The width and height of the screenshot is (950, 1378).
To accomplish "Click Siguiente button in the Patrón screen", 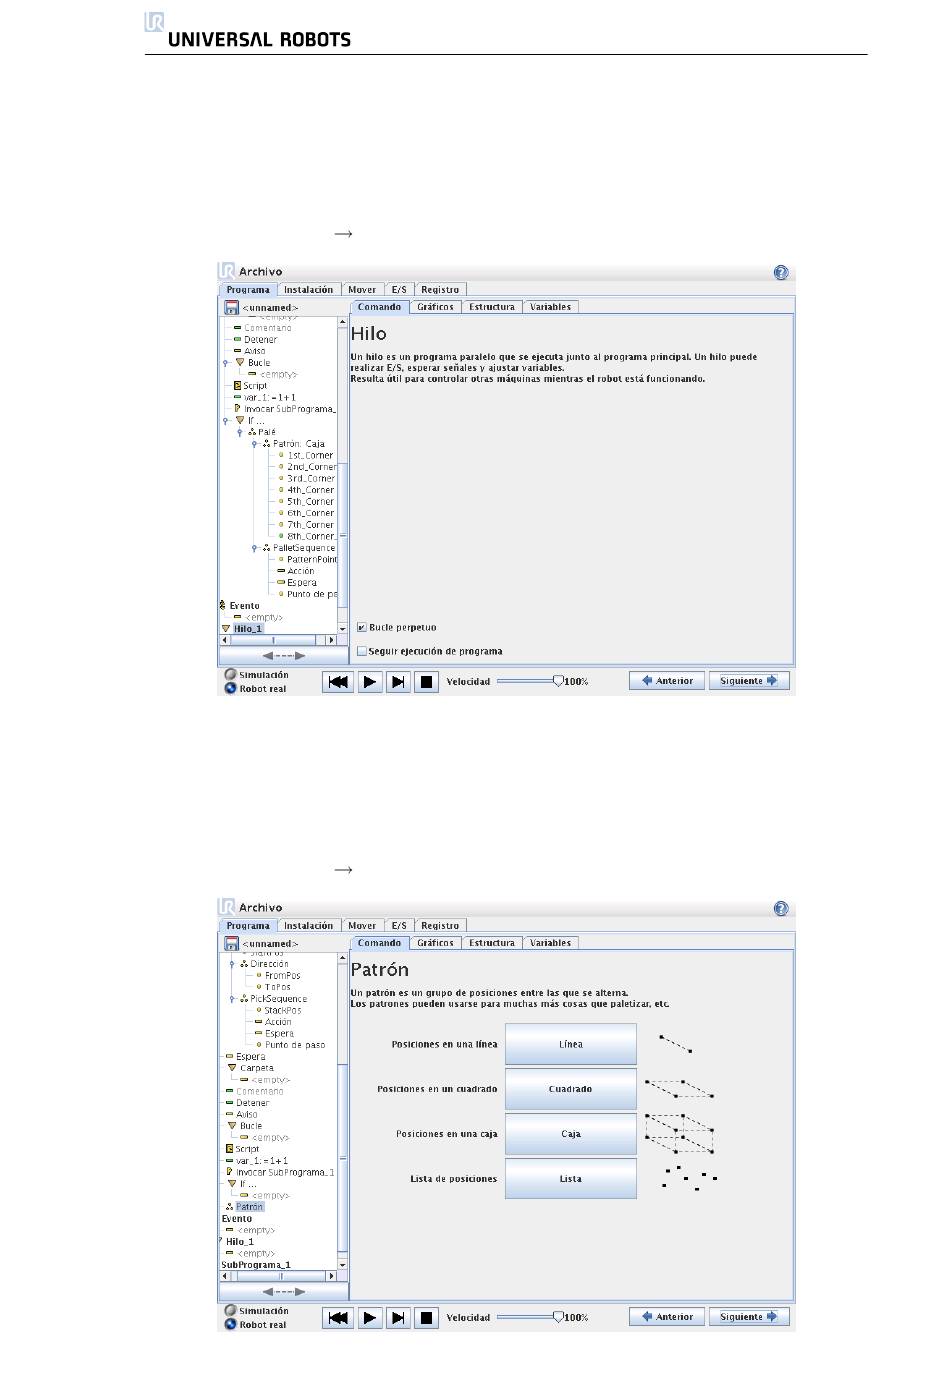I will tap(749, 1317).
